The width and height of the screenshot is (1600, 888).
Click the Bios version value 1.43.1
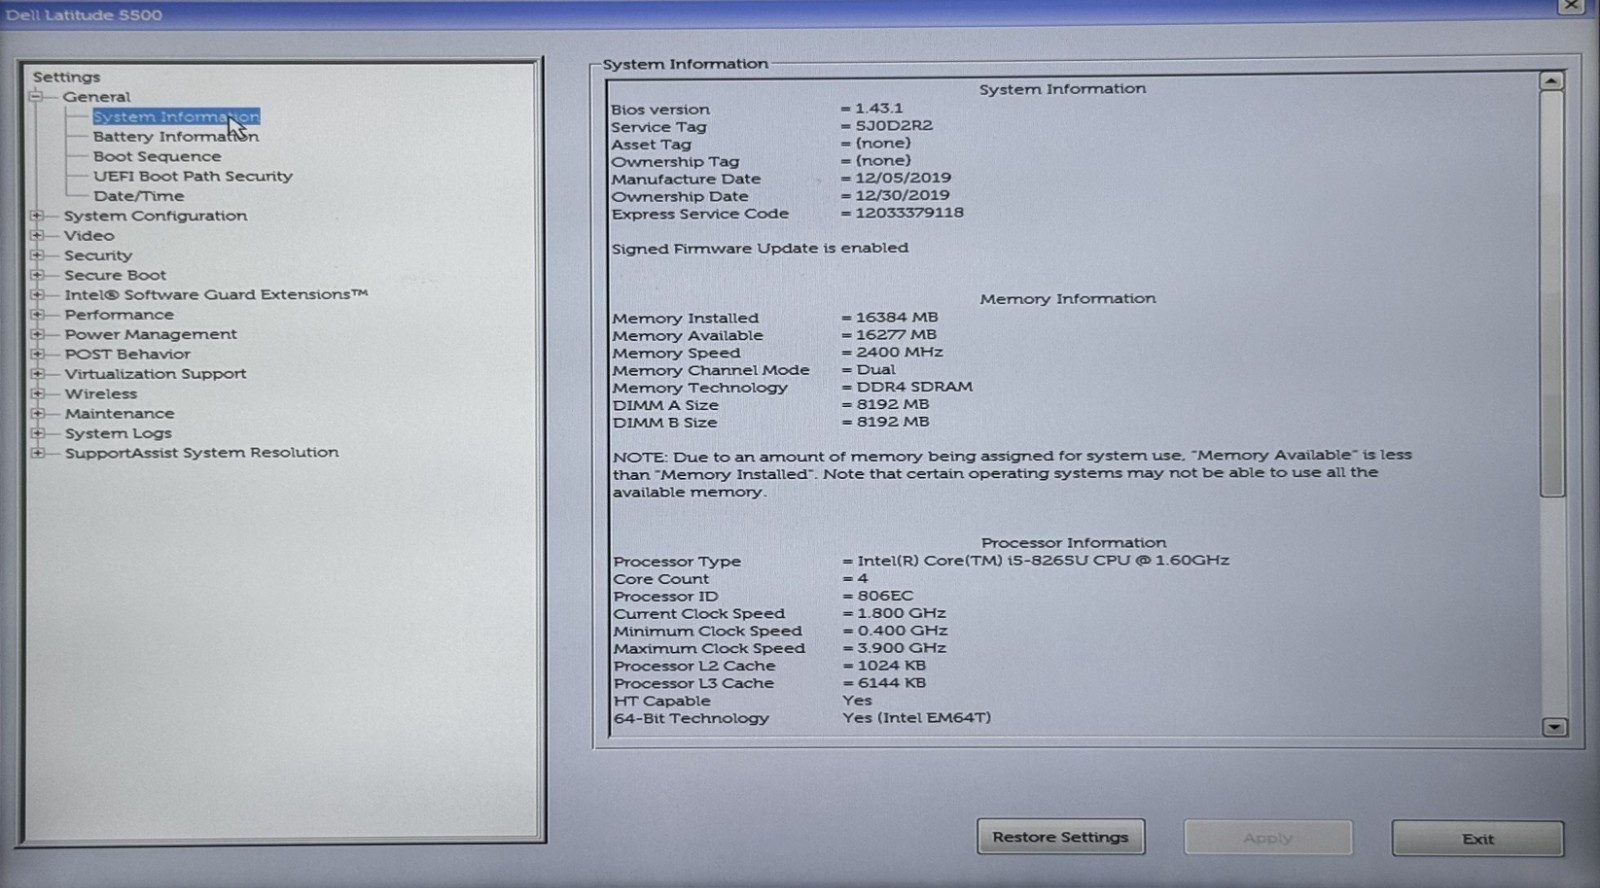click(879, 108)
